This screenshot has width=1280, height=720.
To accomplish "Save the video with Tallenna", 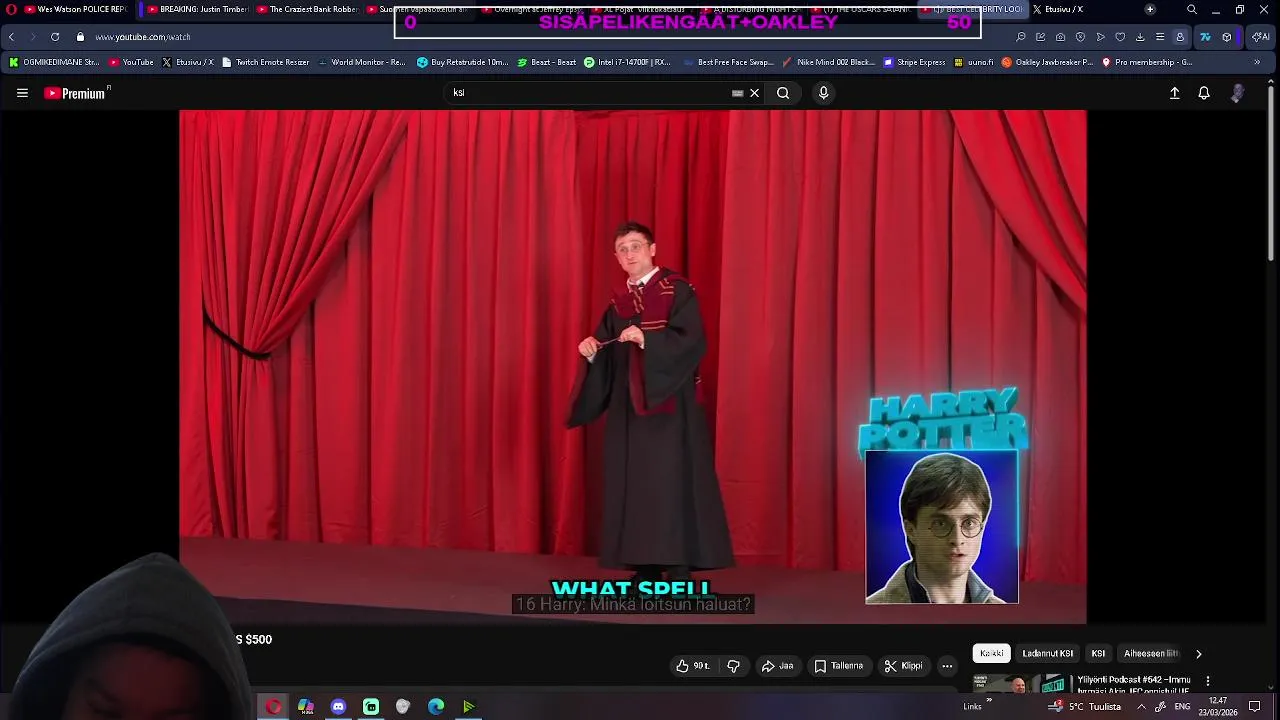I will point(838,666).
